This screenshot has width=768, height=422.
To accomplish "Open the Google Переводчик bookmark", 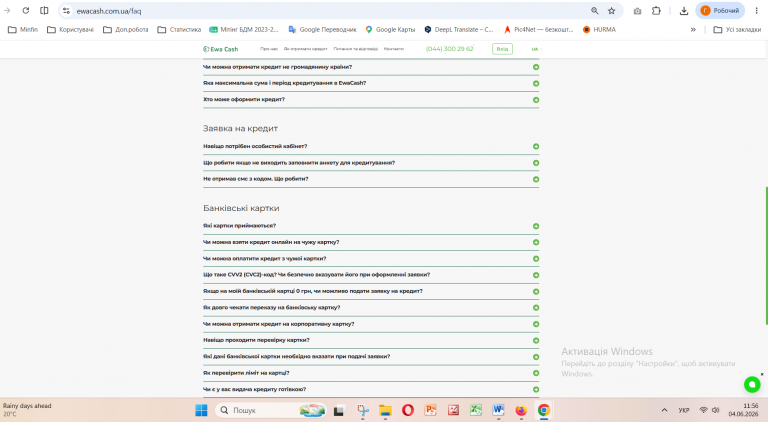I will click(322, 30).
